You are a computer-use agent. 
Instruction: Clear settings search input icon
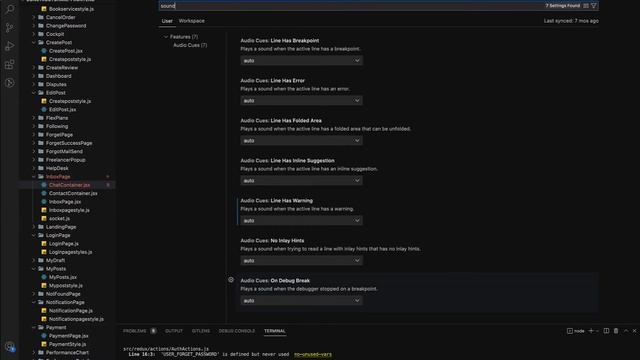[586, 6]
